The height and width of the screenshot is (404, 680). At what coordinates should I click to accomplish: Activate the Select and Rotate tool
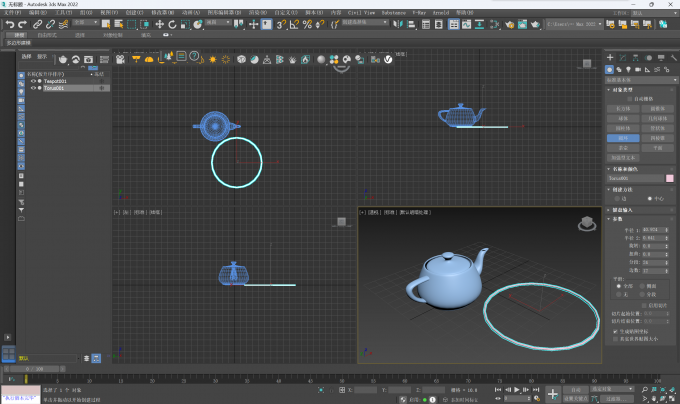tap(172, 24)
